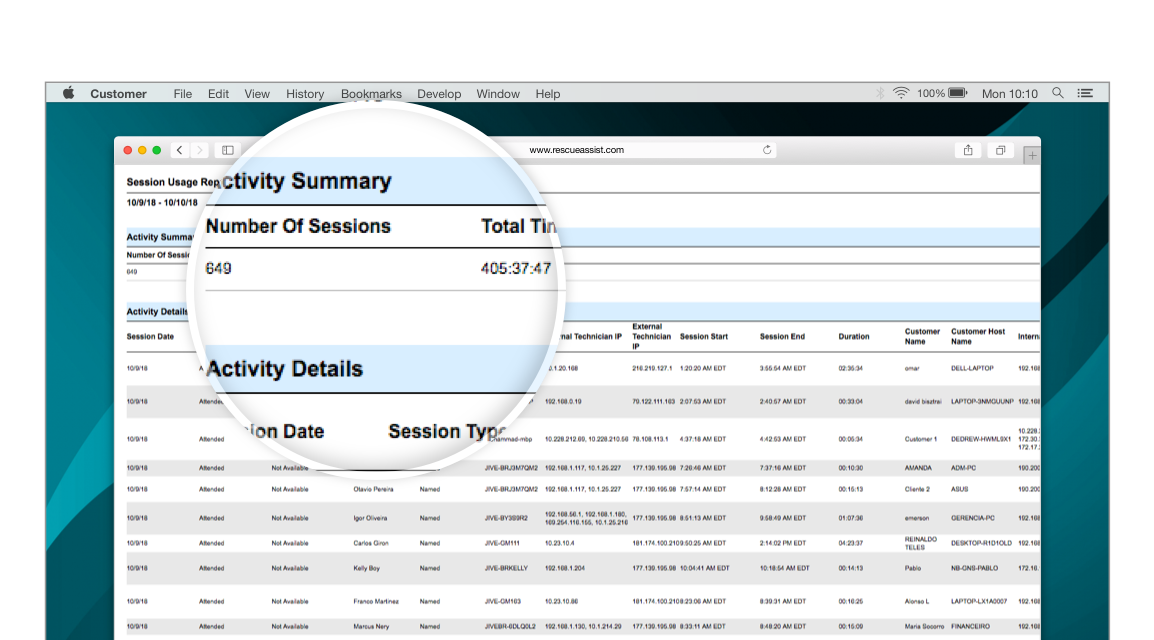Click the battery 100% indicator

point(942,93)
